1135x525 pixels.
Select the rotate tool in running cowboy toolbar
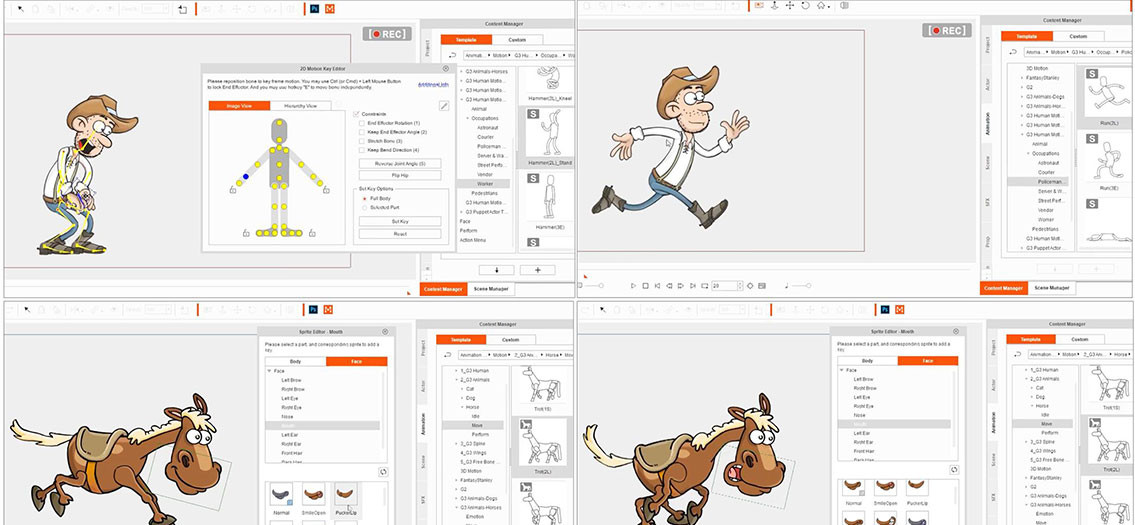805,5
